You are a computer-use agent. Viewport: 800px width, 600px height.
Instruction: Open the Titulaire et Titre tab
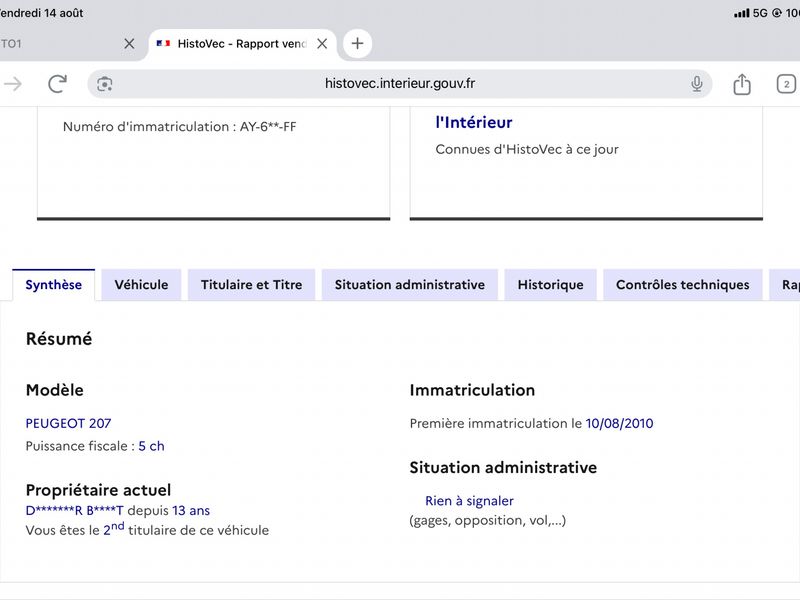click(x=252, y=285)
